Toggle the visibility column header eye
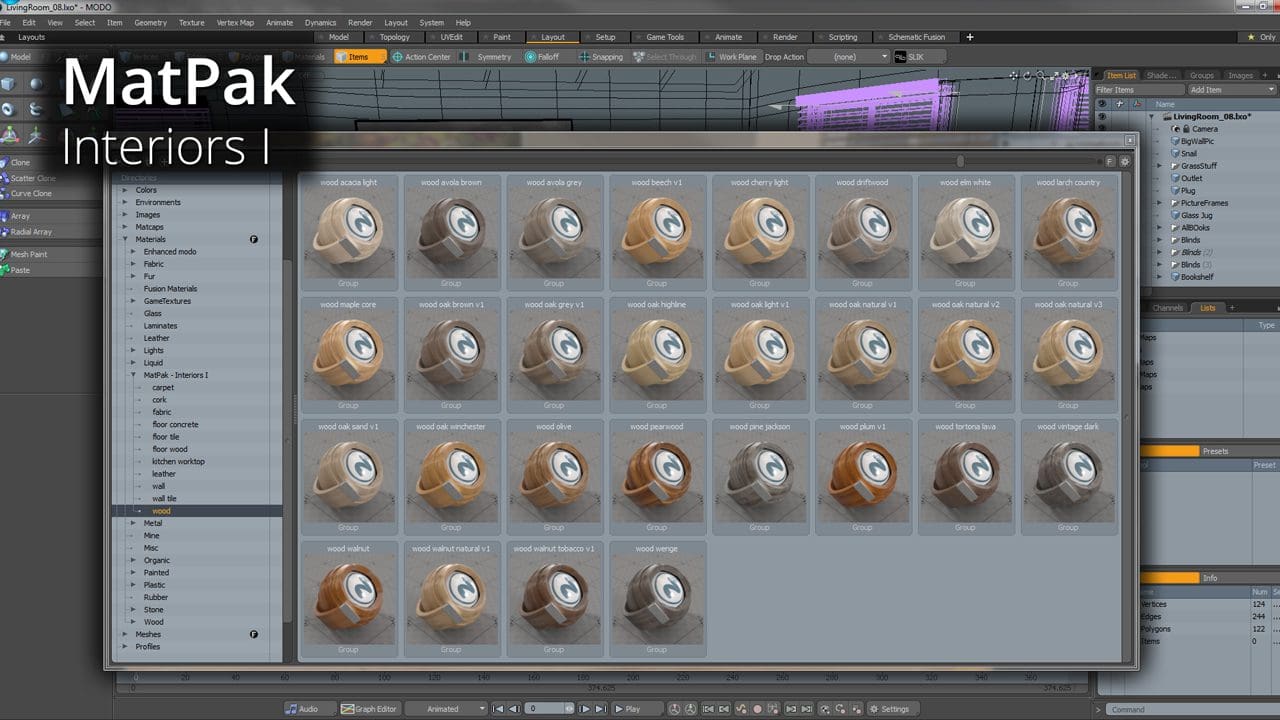The width and height of the screenshot is (1280, 720). coord(1104,104)
